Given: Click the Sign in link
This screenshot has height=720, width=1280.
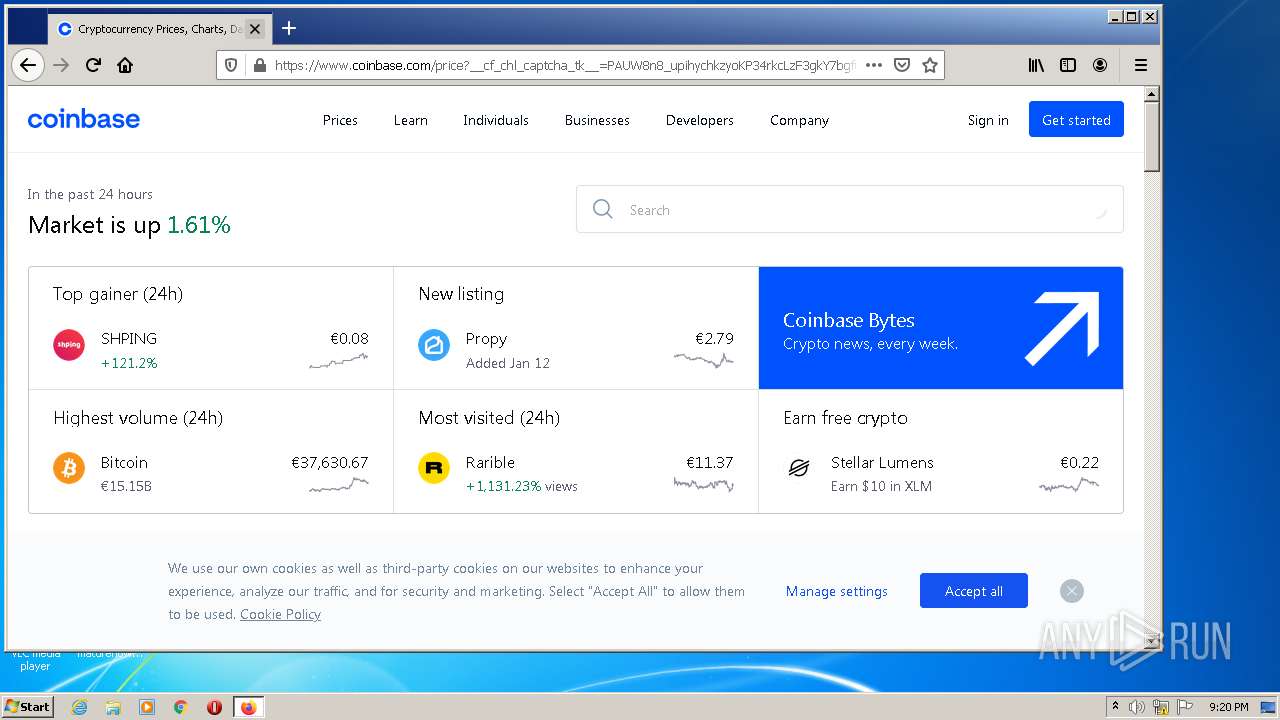Looking at the screenshot, I should coord(988,120).
